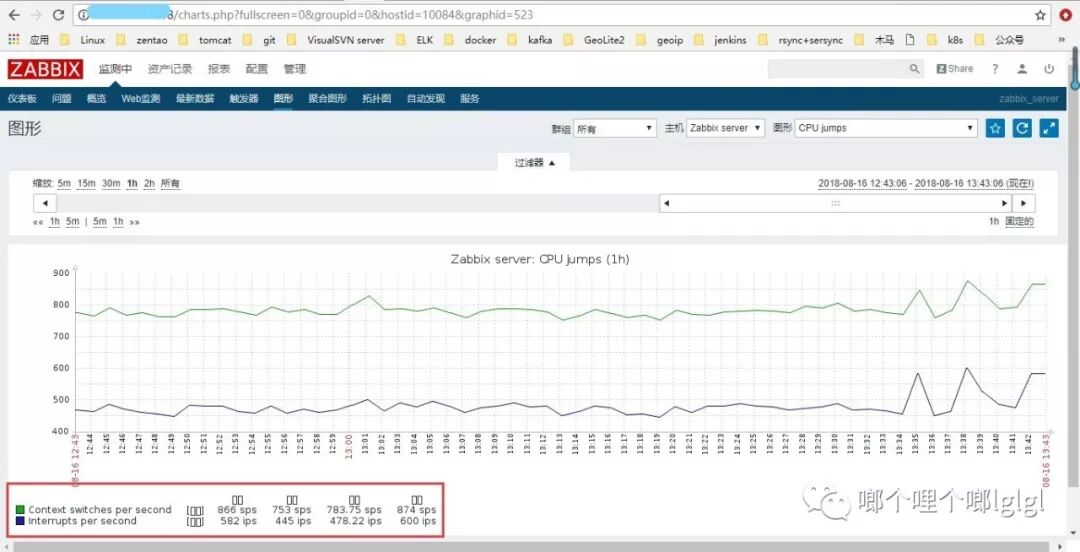
Task: Collapse the 过滤器 filter panel
Action: pos(534,163)
